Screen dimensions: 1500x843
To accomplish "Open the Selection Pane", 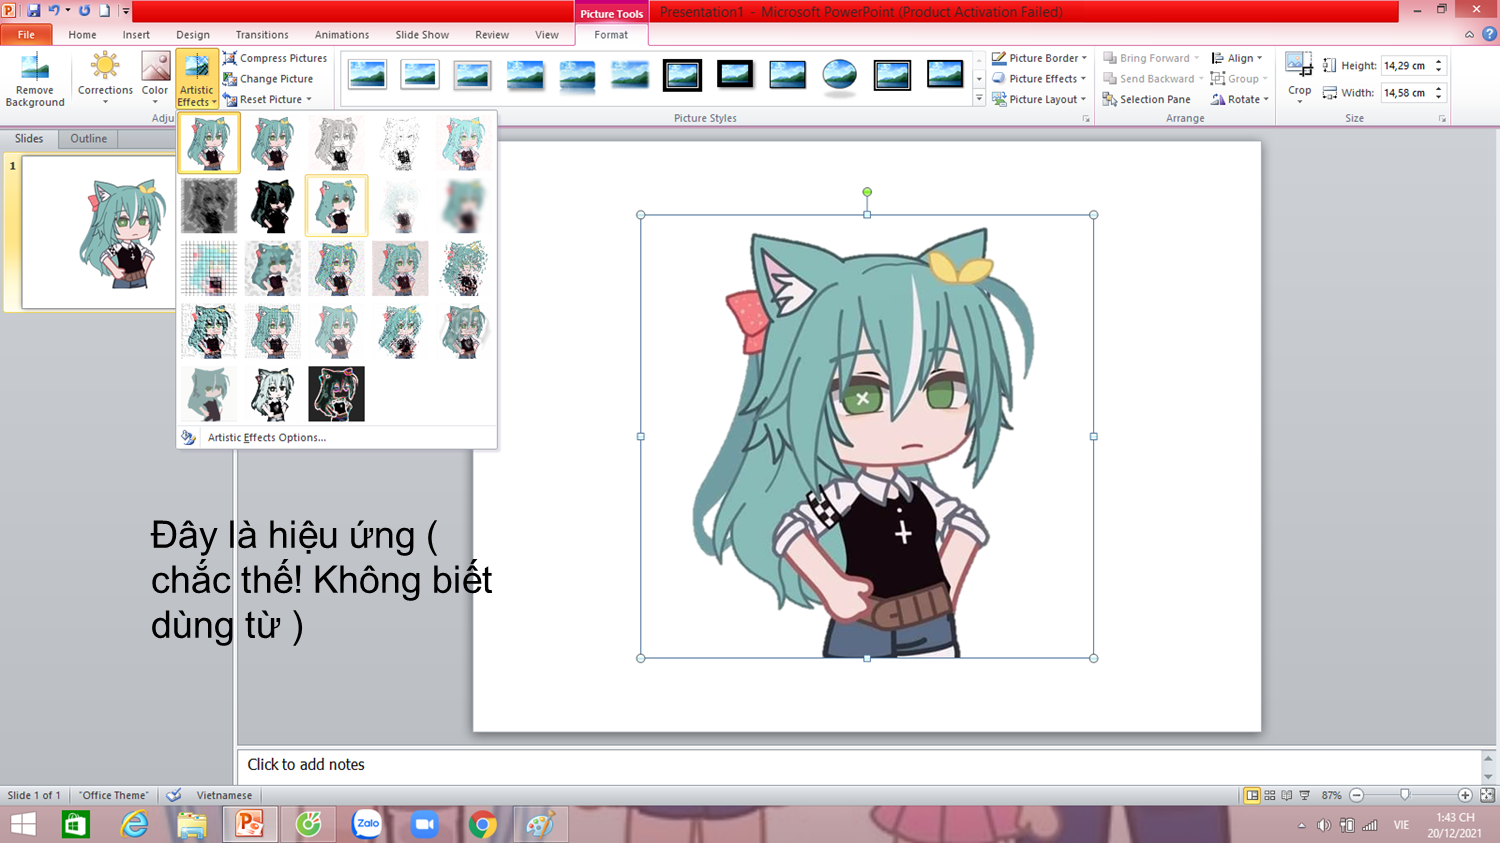I will pyautogui.click(x=1147, y=100).
